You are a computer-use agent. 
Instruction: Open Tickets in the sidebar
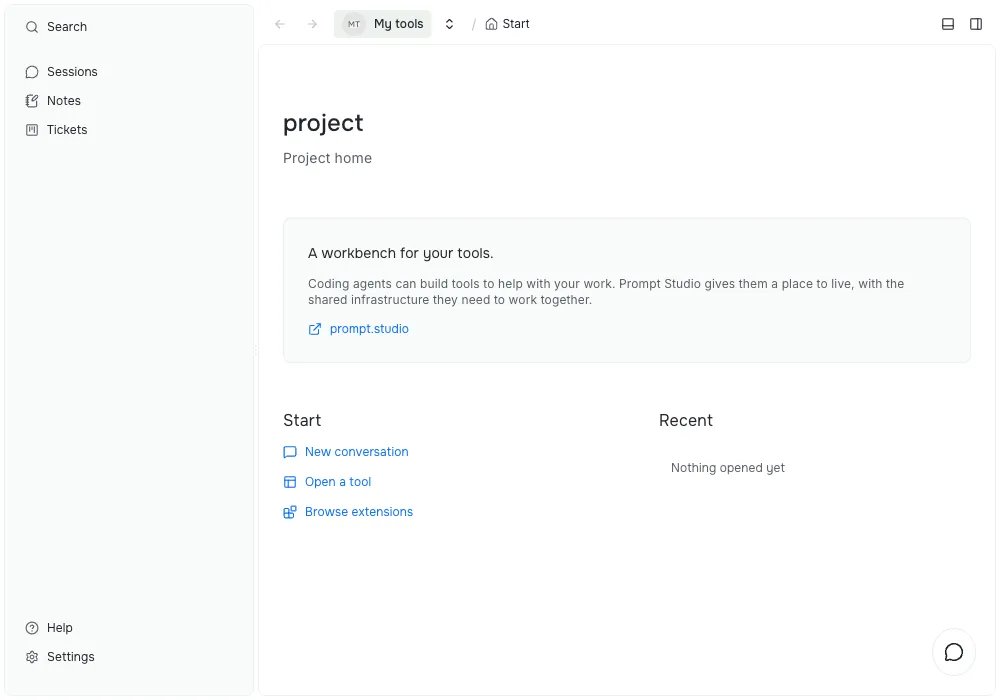point(129,130)
